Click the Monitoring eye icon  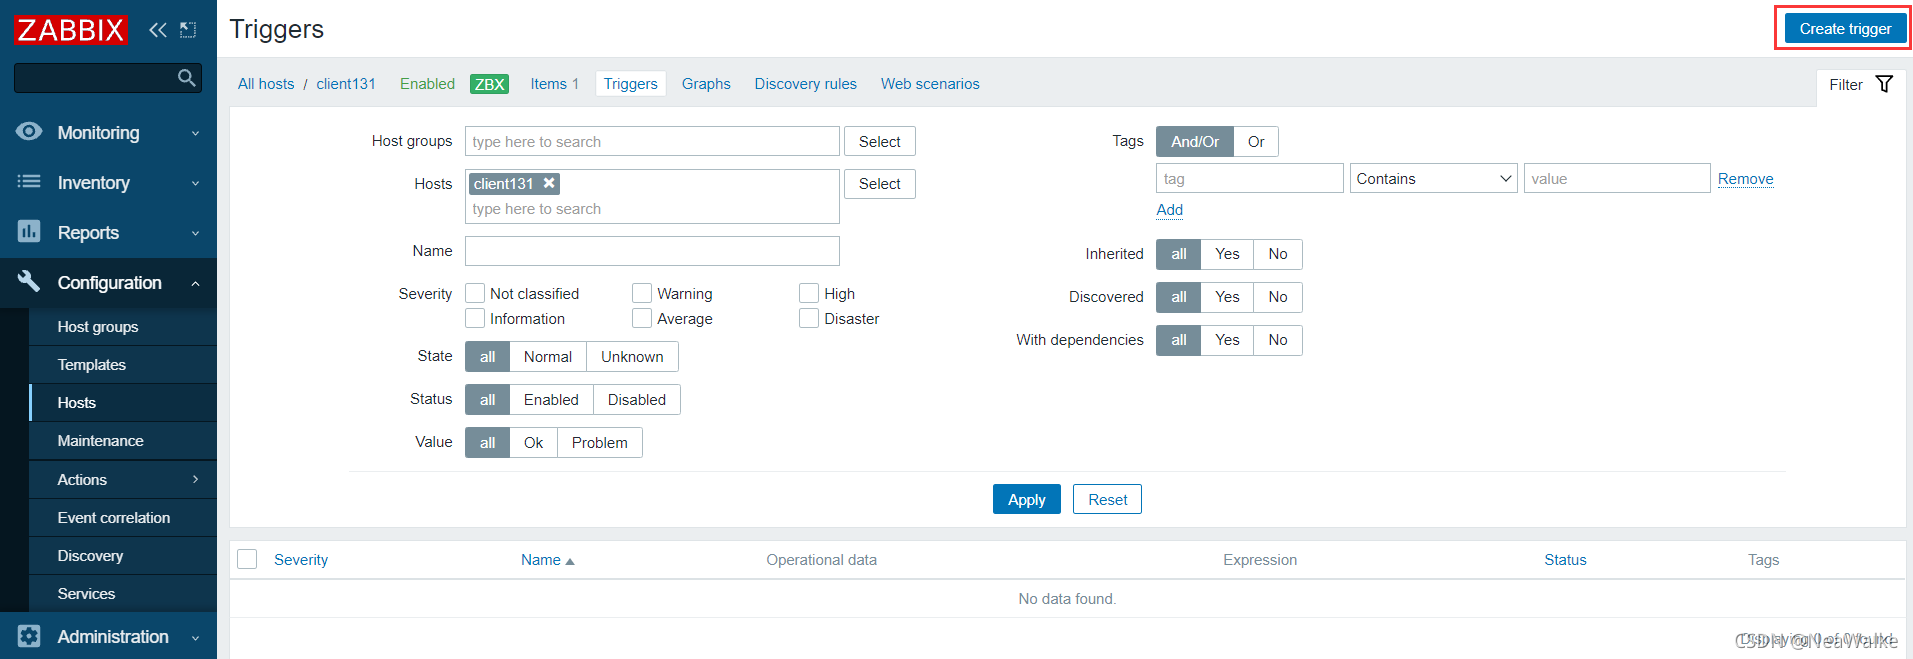tap(29, 132)
